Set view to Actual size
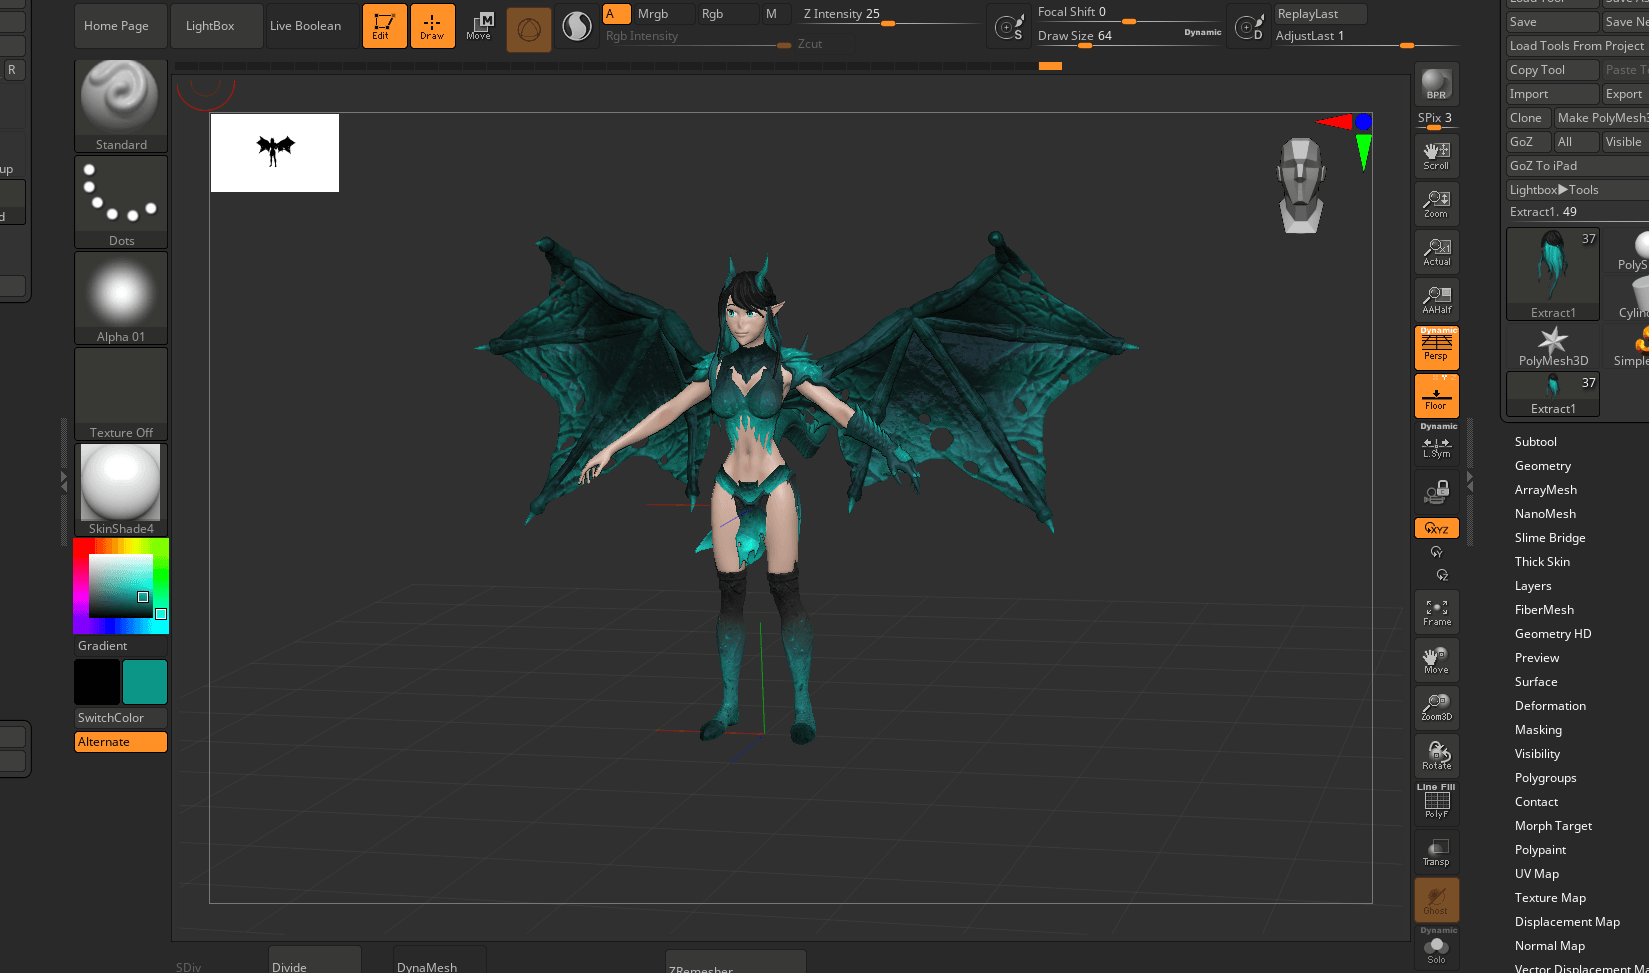 pyautogui.click(x=1437, y=252)
